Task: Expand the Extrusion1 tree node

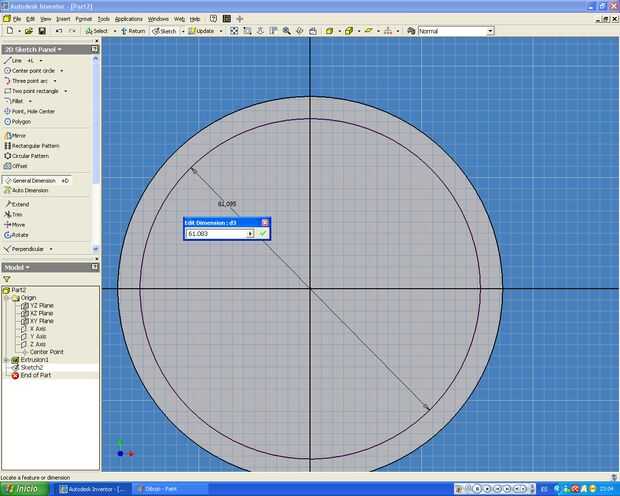Action: pos(7,360)
